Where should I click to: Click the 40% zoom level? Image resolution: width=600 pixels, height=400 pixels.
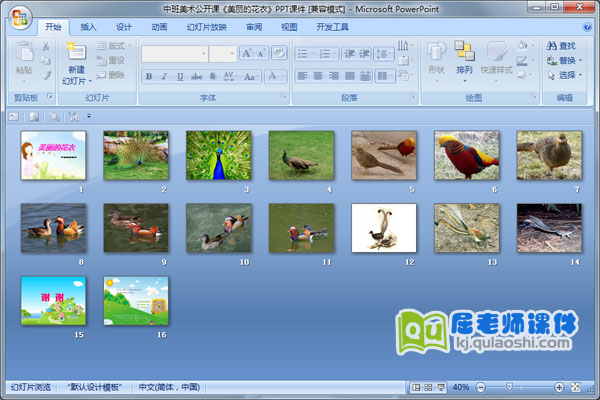coord(460,387)
